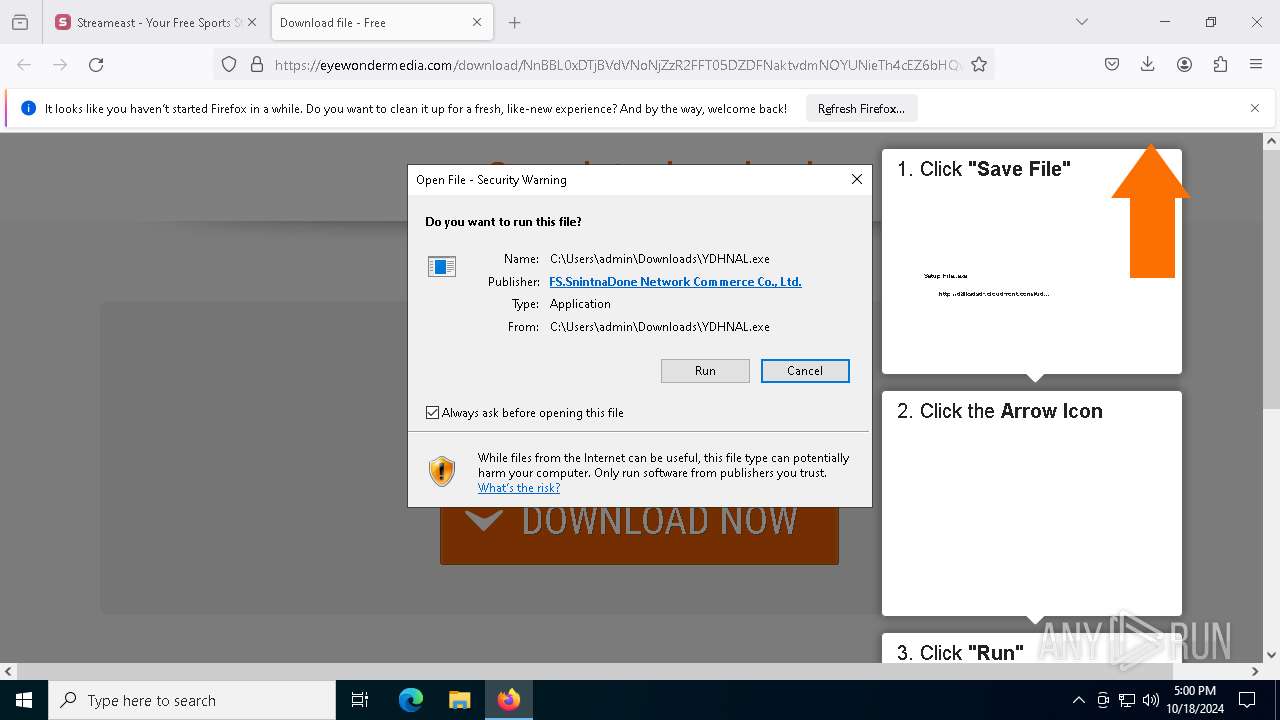The image size is (1280, 720).
Task: Go back to the previous page
Action: pyautogui.click(x=24, y=64)
